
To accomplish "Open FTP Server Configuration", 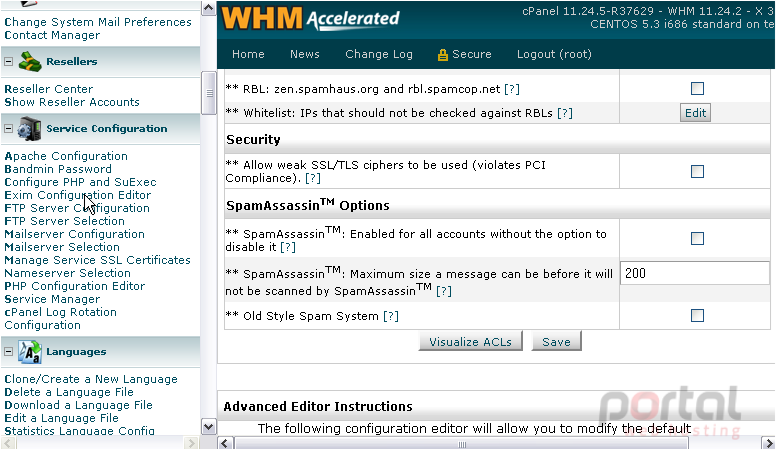I will (x=77, y=208).
